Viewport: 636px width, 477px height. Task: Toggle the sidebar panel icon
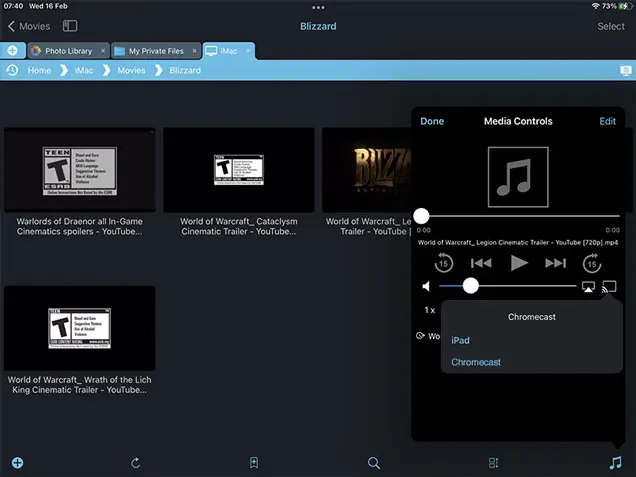70,26
